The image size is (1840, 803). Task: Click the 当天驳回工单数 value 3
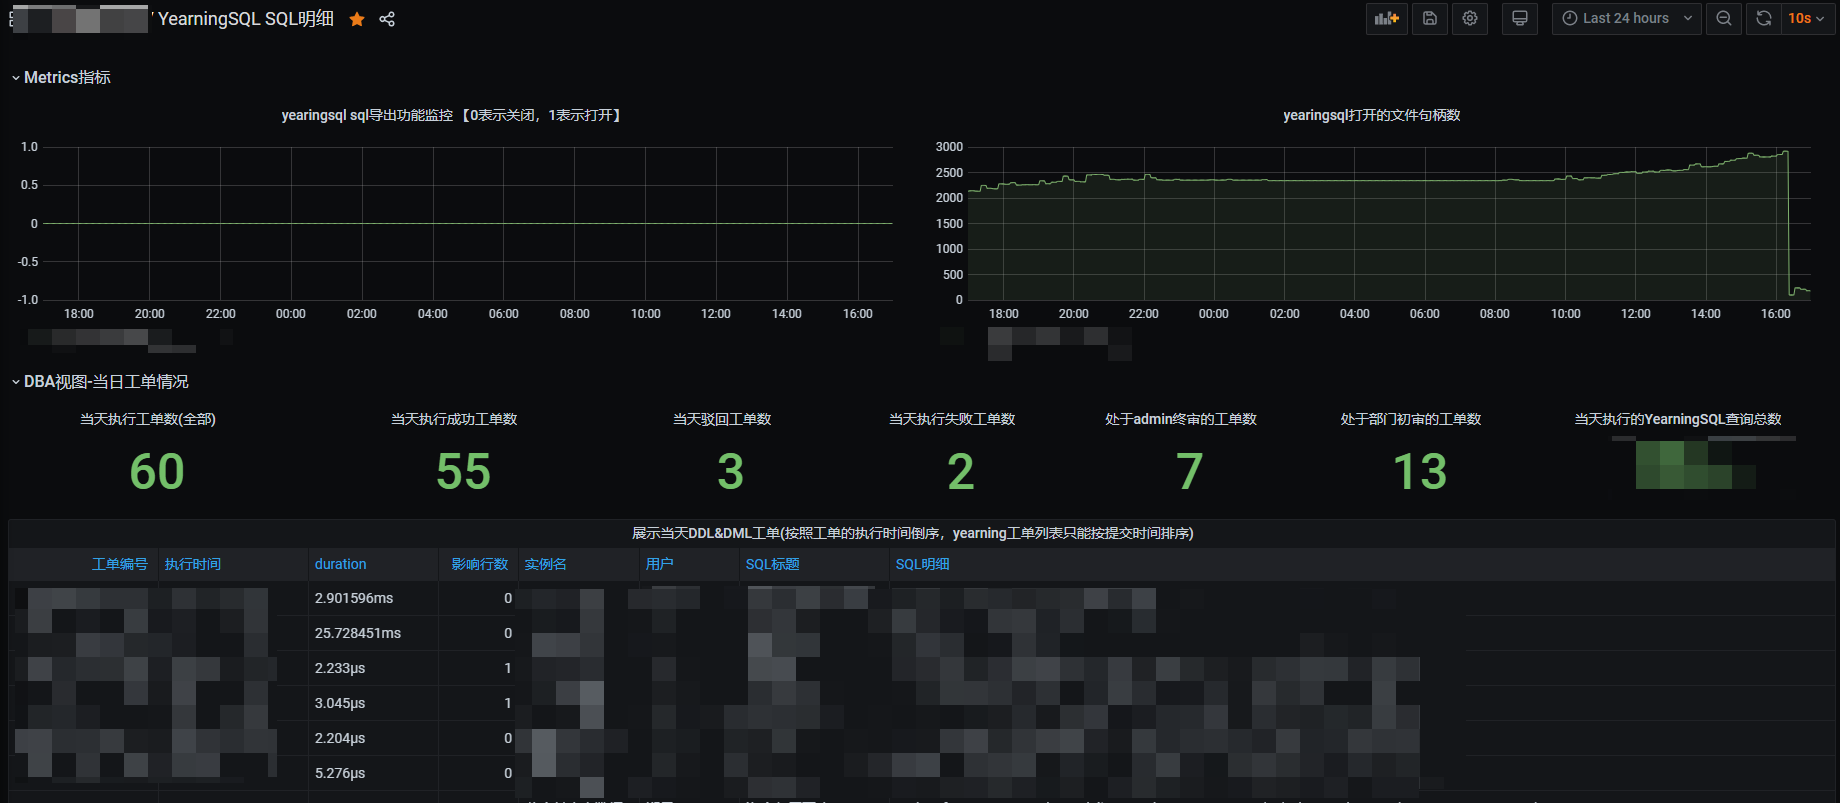[x=731, y=472]
